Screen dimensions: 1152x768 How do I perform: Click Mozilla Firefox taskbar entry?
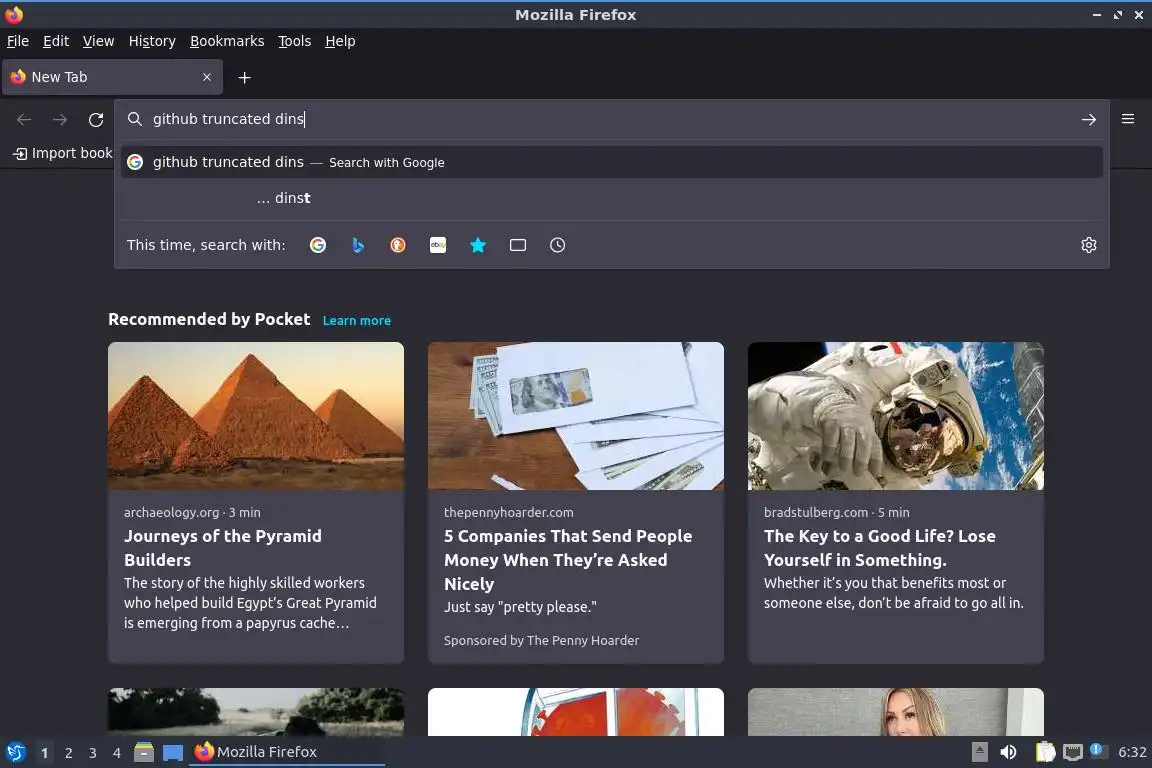point(287,752)
